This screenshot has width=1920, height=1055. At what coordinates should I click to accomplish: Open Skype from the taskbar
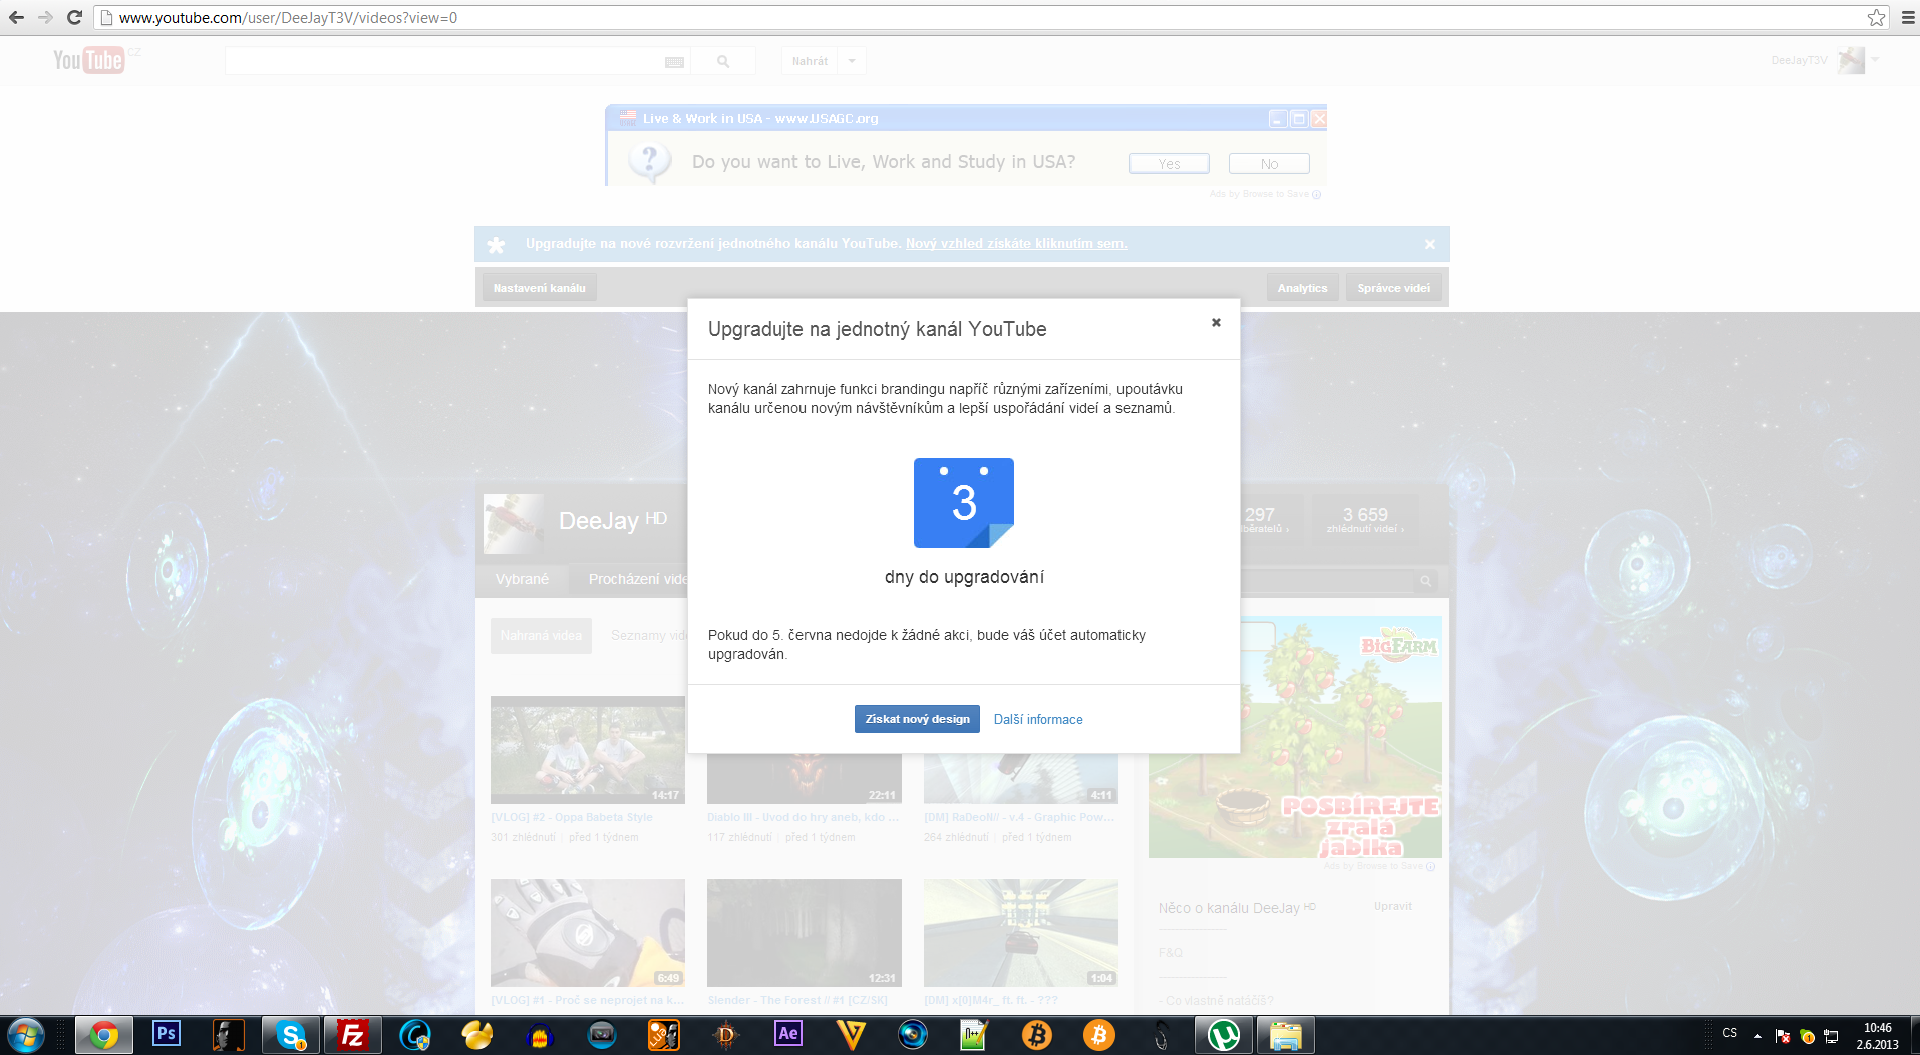pyautogui.click(x=291, y=1035)
